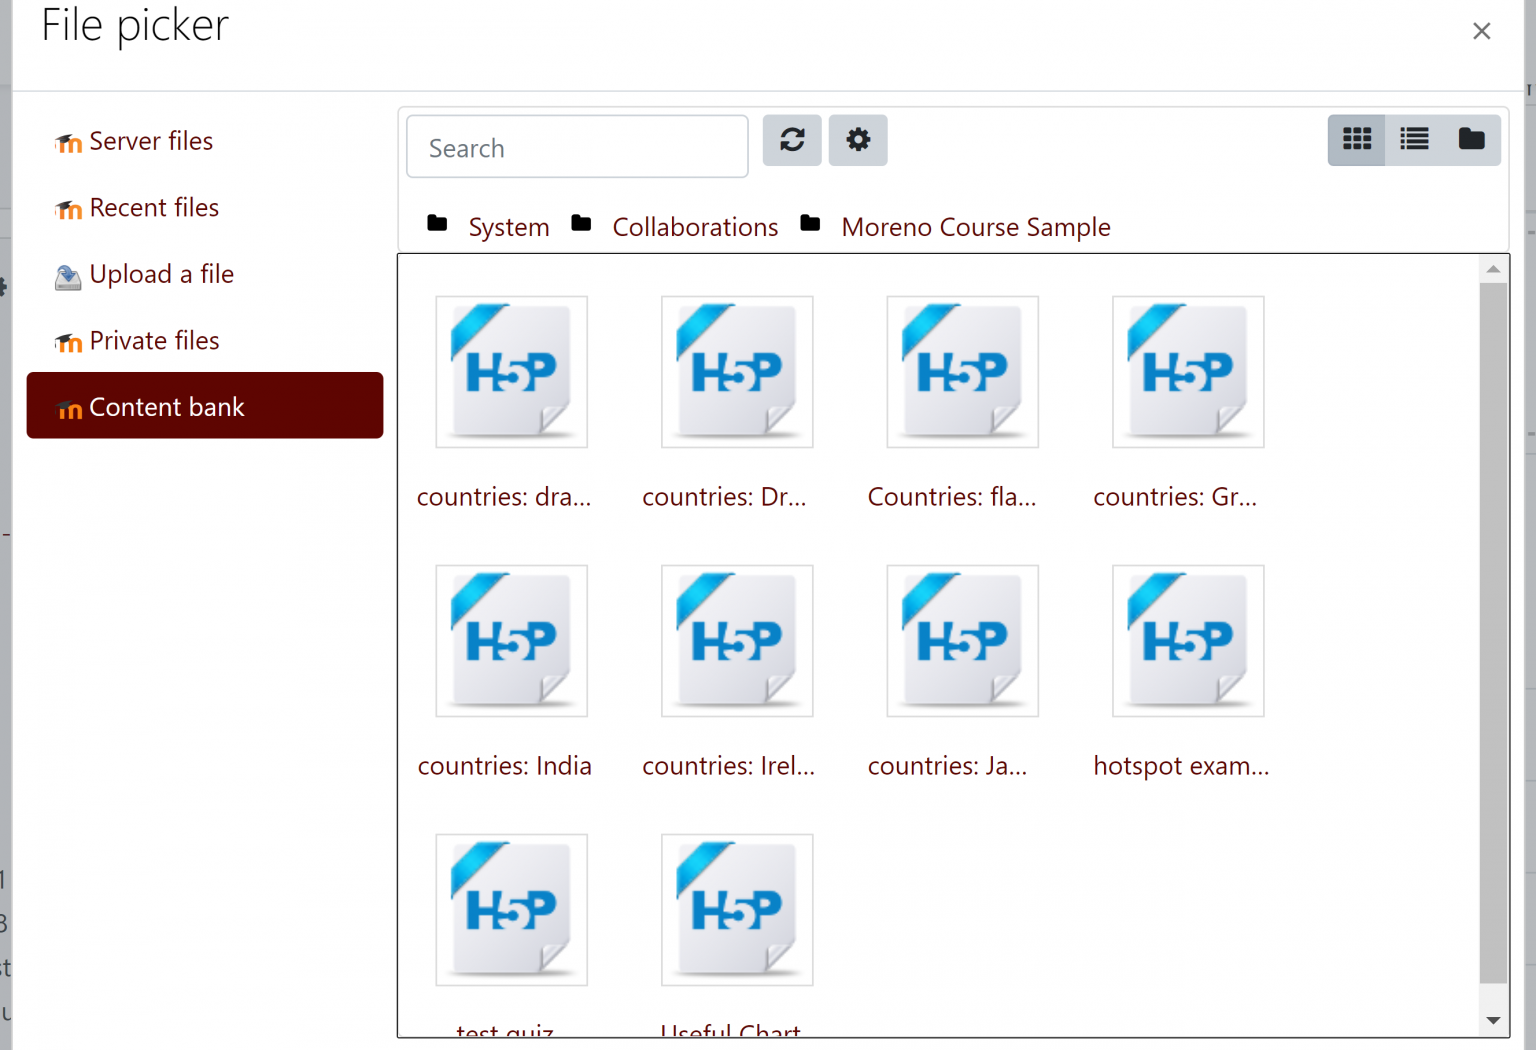1536x1050 pixels.
Task: Click the Upload a file icon
Action: [x=67, y=275]
